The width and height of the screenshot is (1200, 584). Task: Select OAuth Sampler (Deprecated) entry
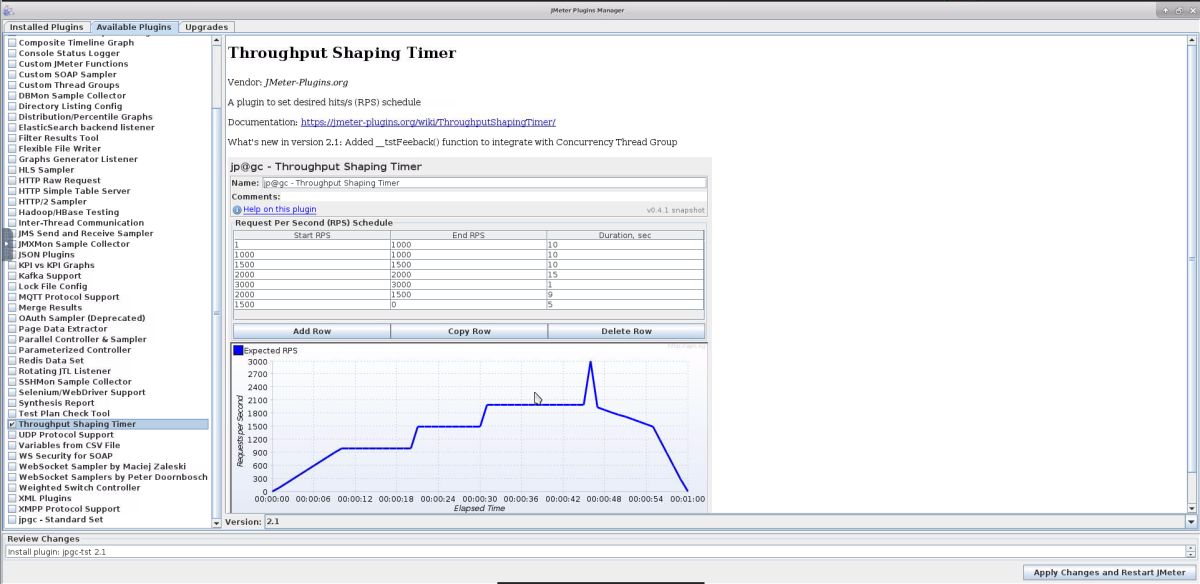[x=81, y=318]
